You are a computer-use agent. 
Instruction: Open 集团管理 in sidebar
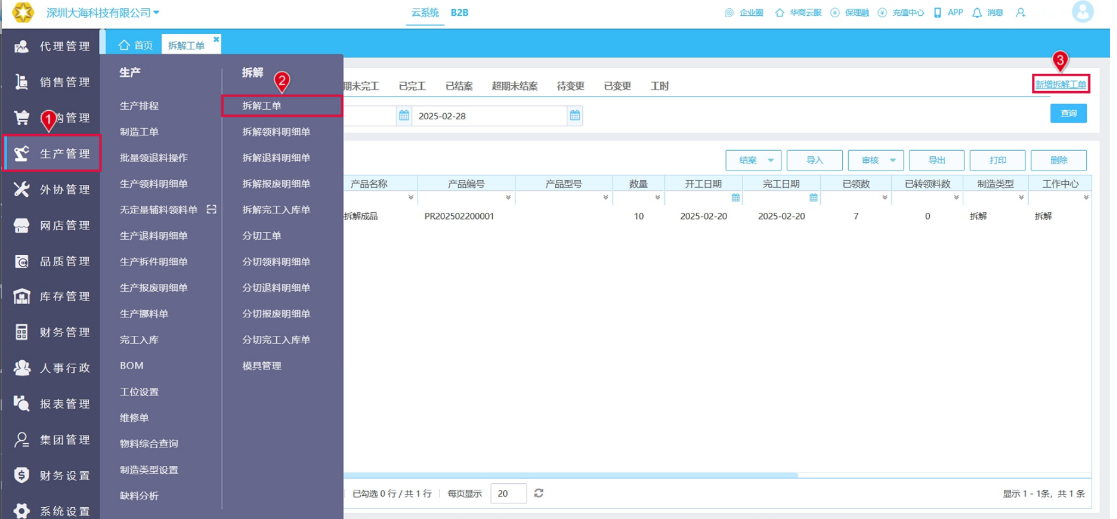click(x=51, y=439)
